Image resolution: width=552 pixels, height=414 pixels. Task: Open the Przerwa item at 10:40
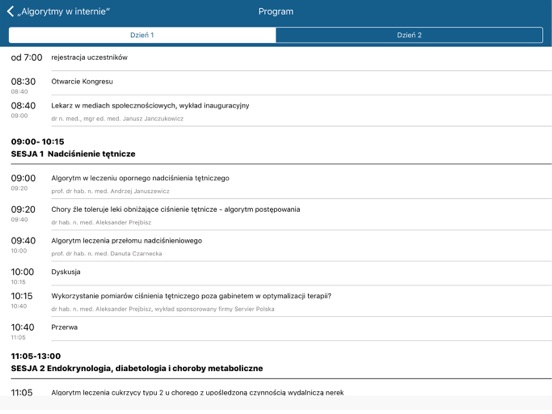(x=64, y=327)
